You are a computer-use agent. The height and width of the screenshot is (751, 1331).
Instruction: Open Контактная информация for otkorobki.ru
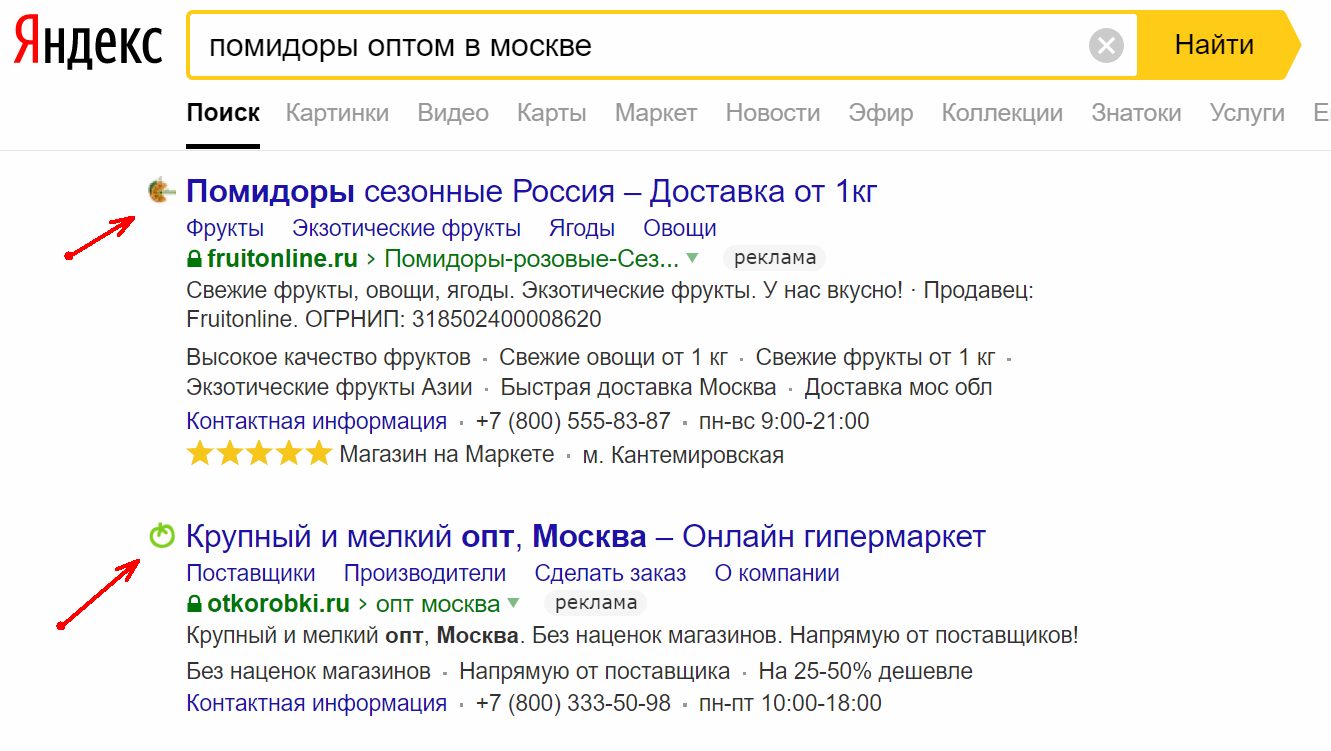[x=317, y=703]
